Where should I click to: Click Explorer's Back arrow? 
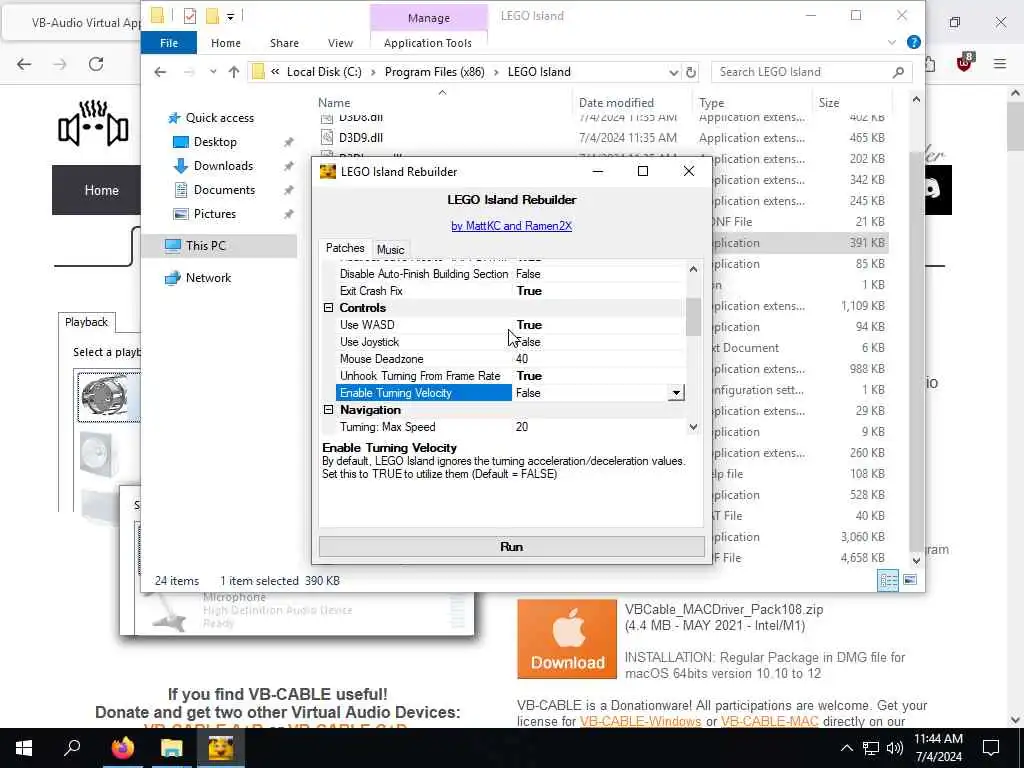pyautogui.click(x=160, y=72)
